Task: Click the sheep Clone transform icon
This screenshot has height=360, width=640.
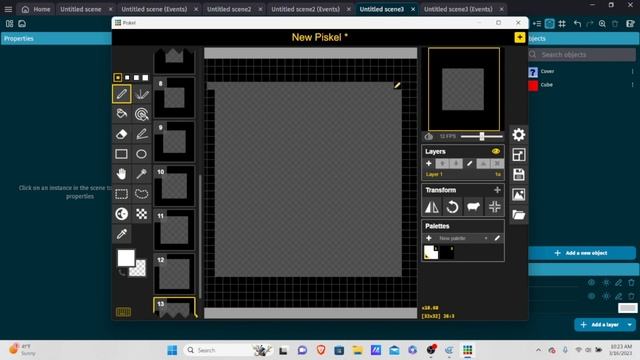Action: (x=473, y=207)
